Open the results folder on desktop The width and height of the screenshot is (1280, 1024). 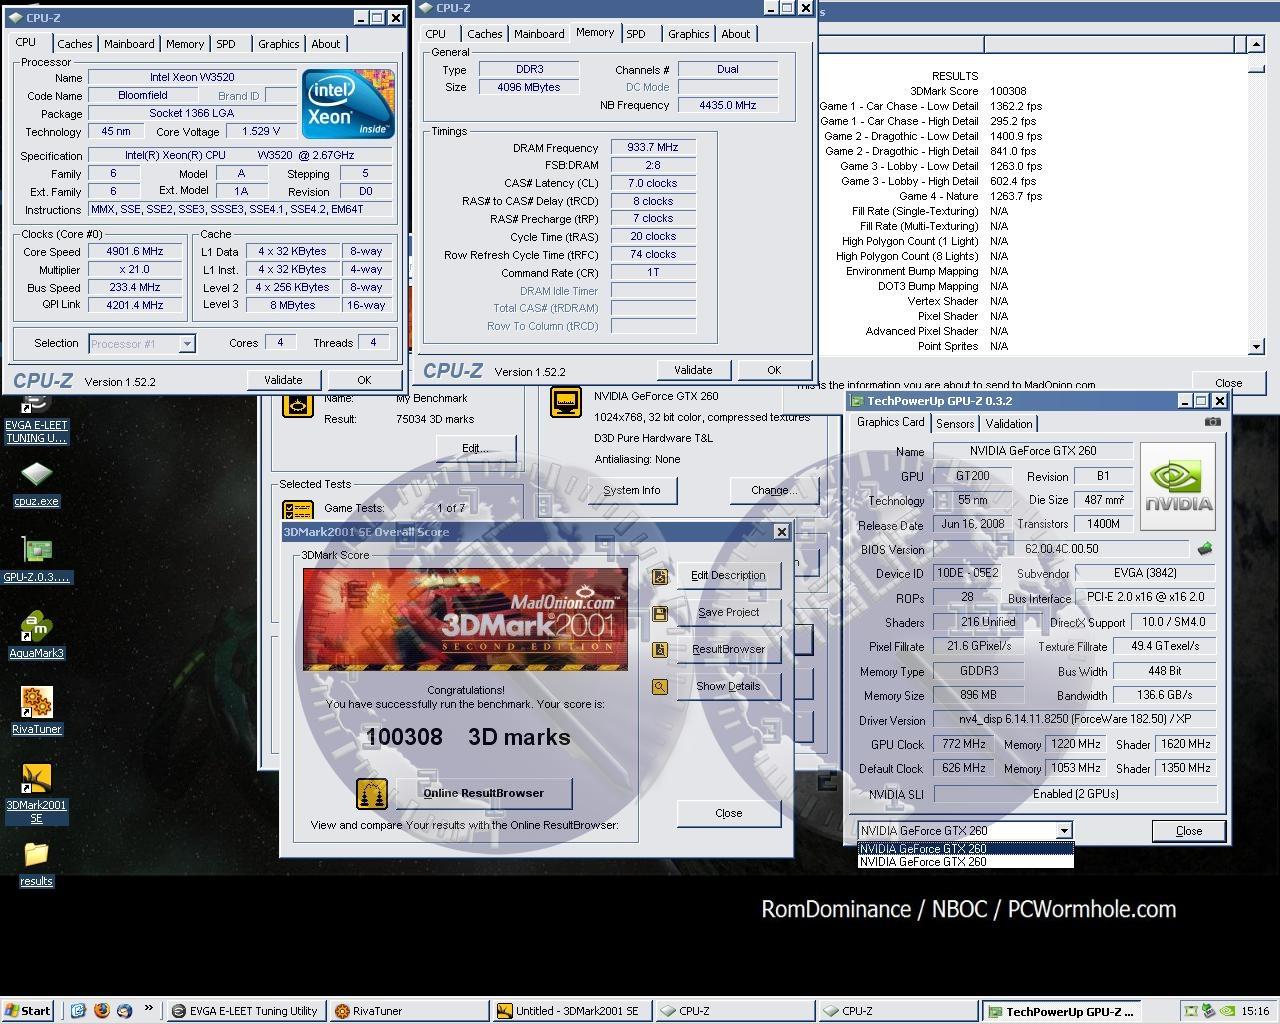click(36, 863)
